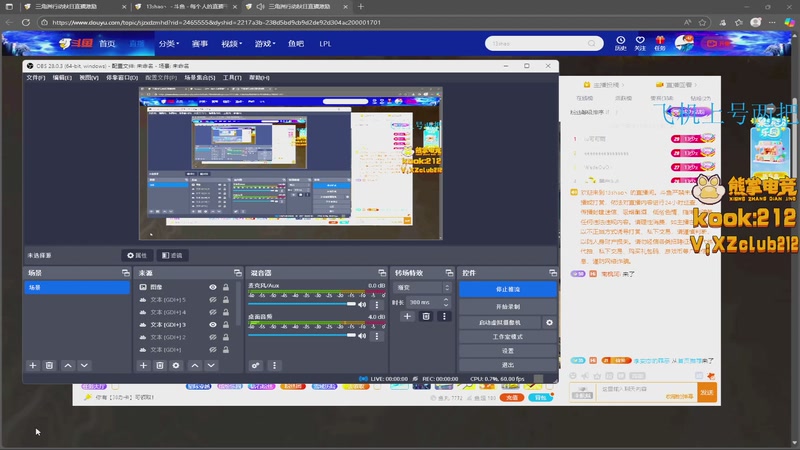Adjust the 麦克风/Aux volume slider
Viewport: 800px width, 450px height.
(302, 304)
